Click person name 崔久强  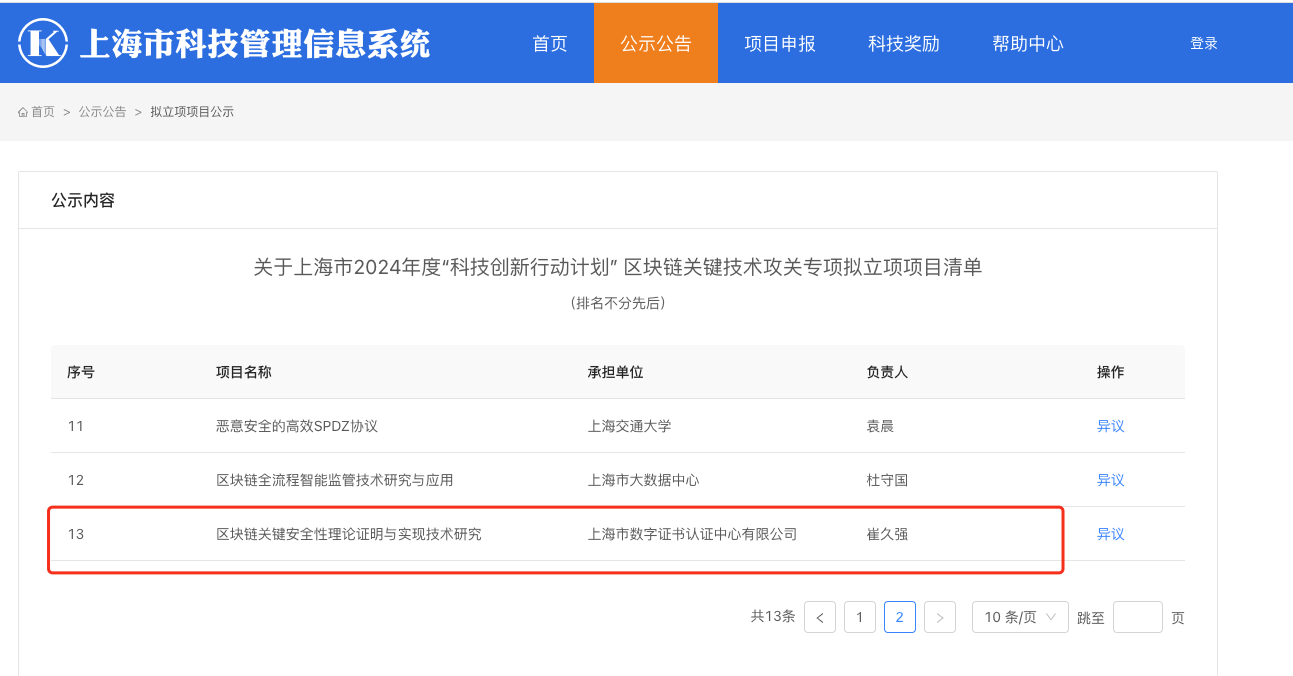[887, 534]
